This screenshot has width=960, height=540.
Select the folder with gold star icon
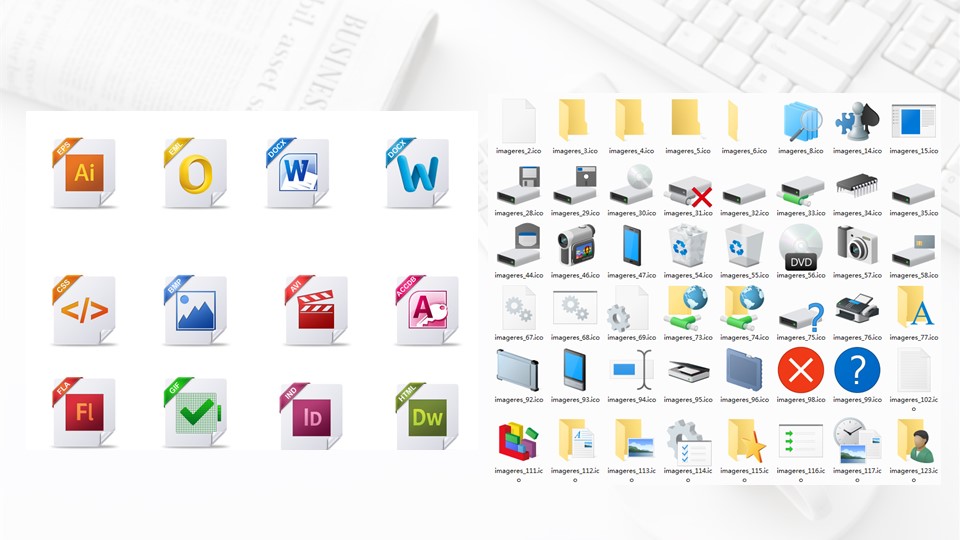pyautogui.click(x=746, y=441)
